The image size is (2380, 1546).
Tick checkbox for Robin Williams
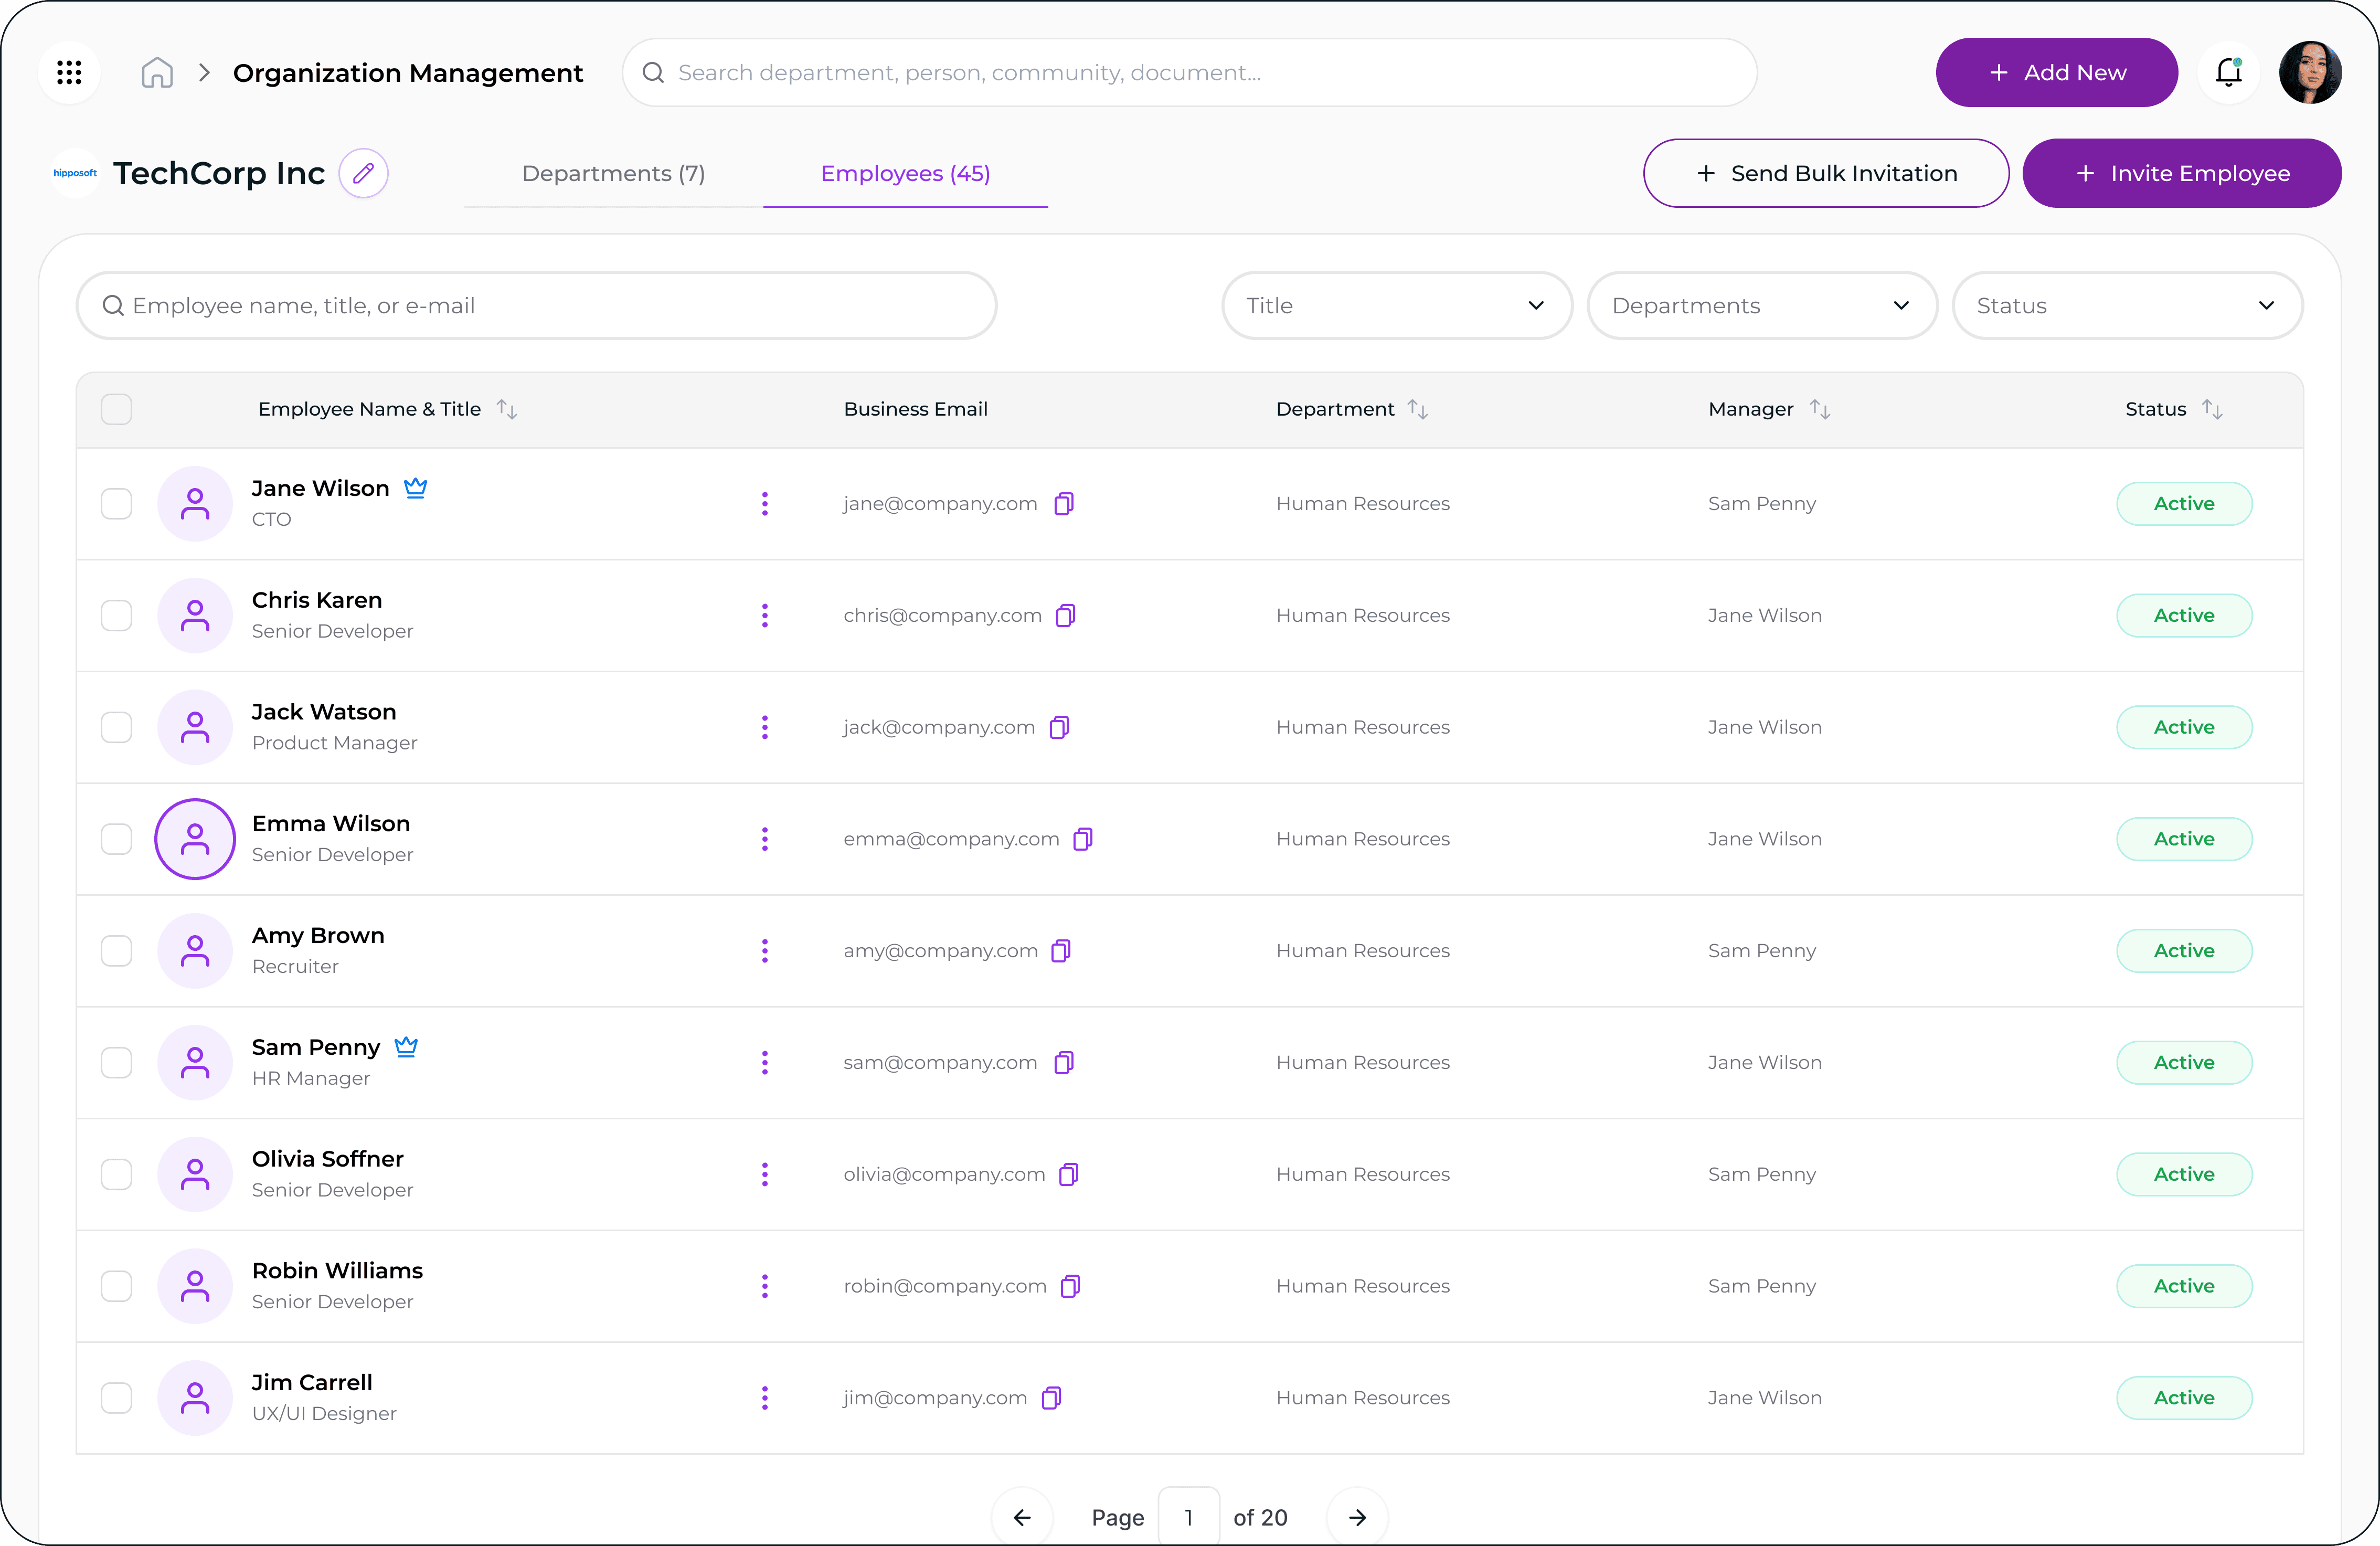(x=117, y=1286)
